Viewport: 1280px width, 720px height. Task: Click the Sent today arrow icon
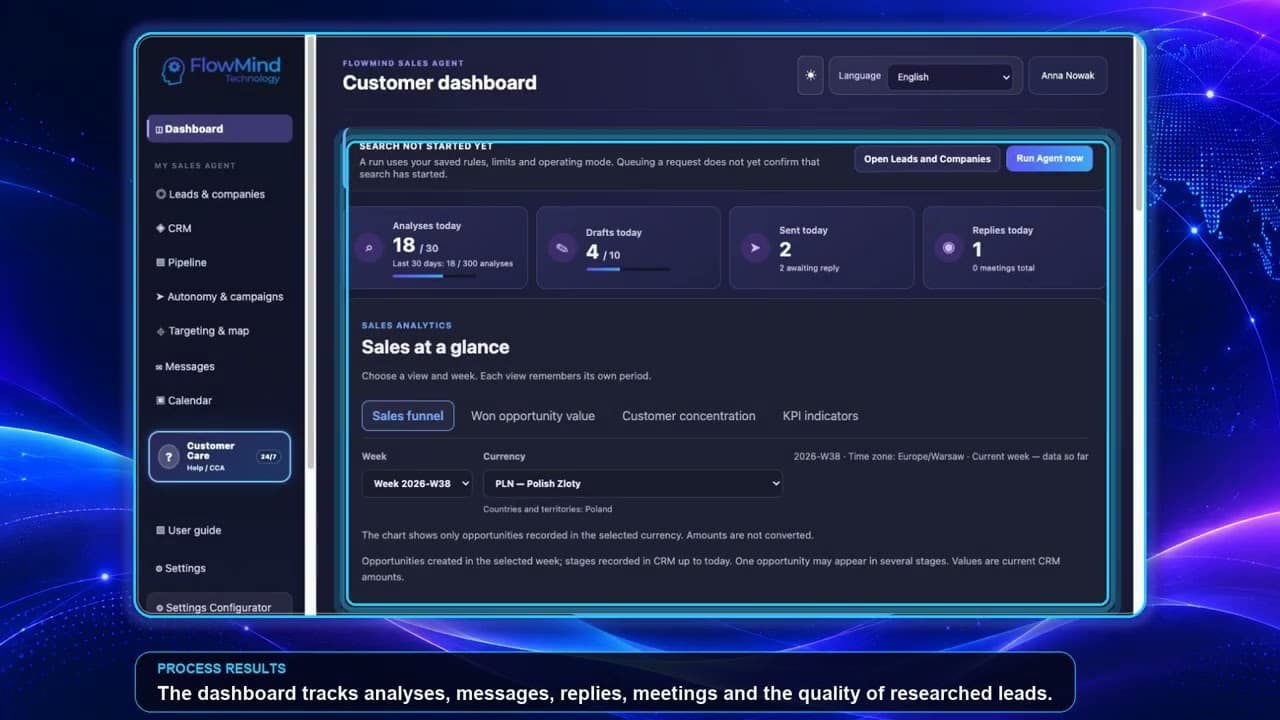pyautogui.click(x=755, y=248)
